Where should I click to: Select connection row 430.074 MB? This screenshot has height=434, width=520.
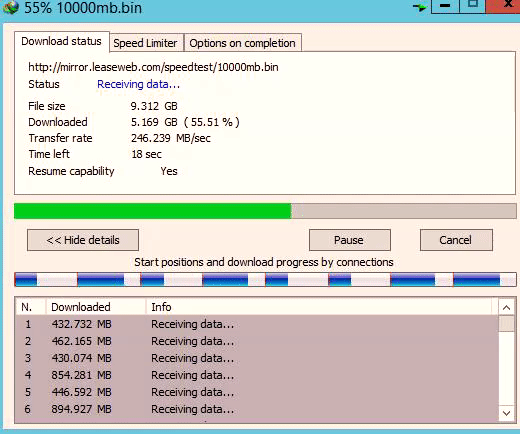click(257, 358)
